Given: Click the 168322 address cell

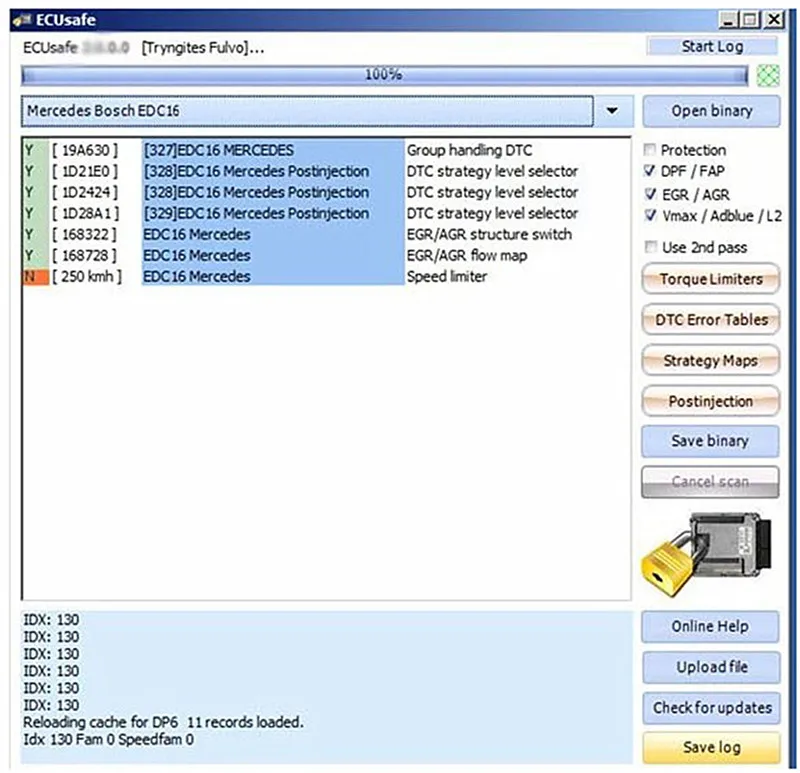Looking at the screenshot, I should coord(85,234).
